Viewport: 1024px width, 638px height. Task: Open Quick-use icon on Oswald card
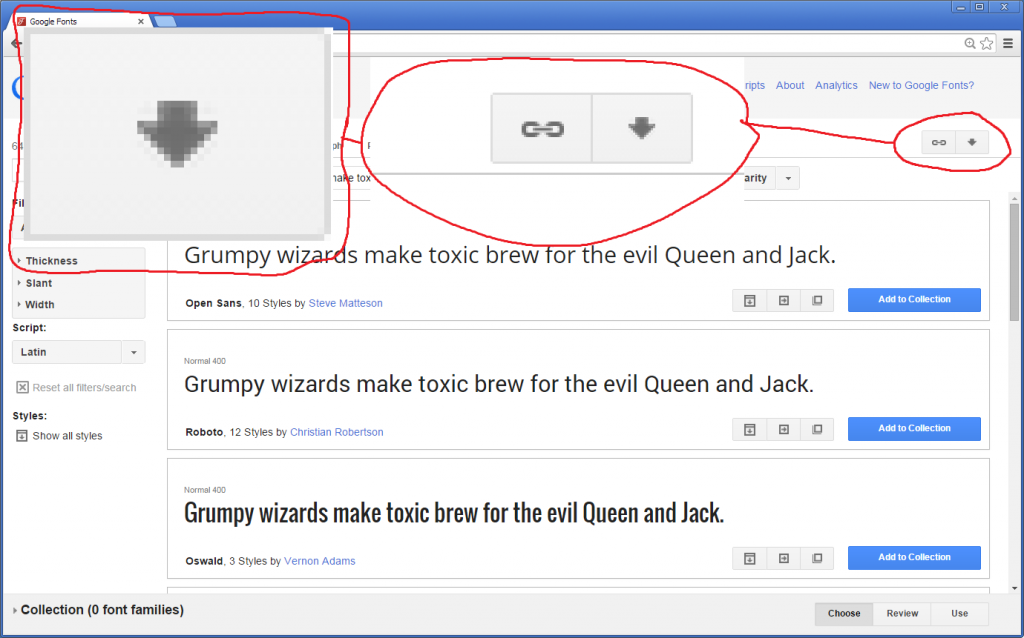tap(784, 558)
